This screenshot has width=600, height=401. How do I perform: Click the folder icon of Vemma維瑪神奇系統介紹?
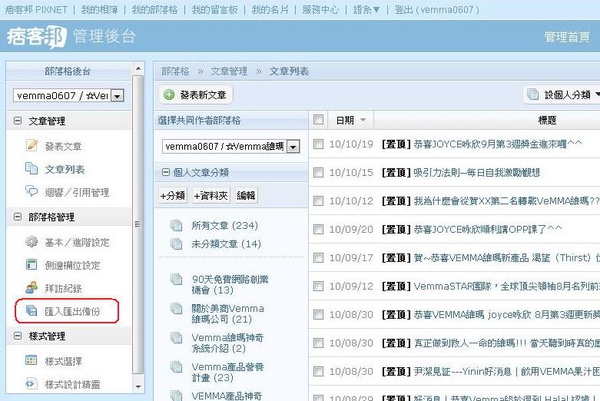point(176,337)
